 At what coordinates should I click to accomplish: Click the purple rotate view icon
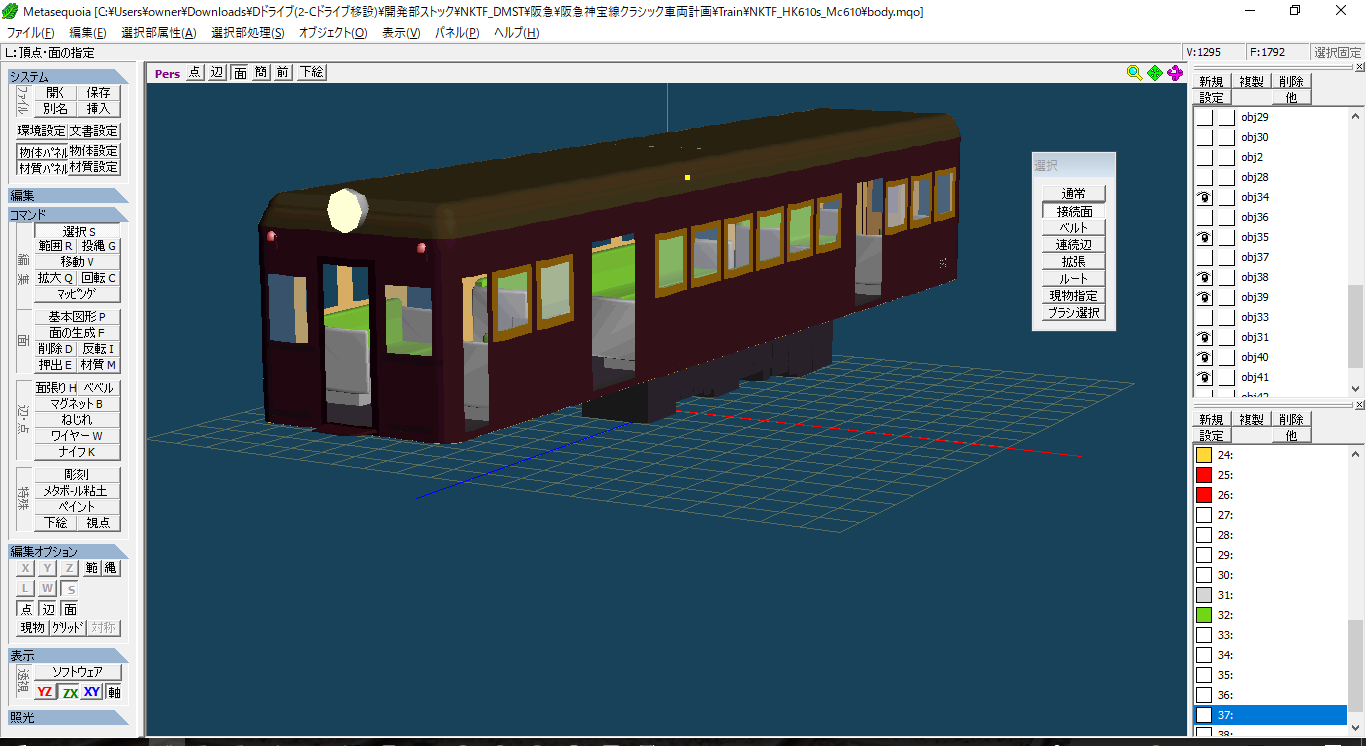[1175, 72]
